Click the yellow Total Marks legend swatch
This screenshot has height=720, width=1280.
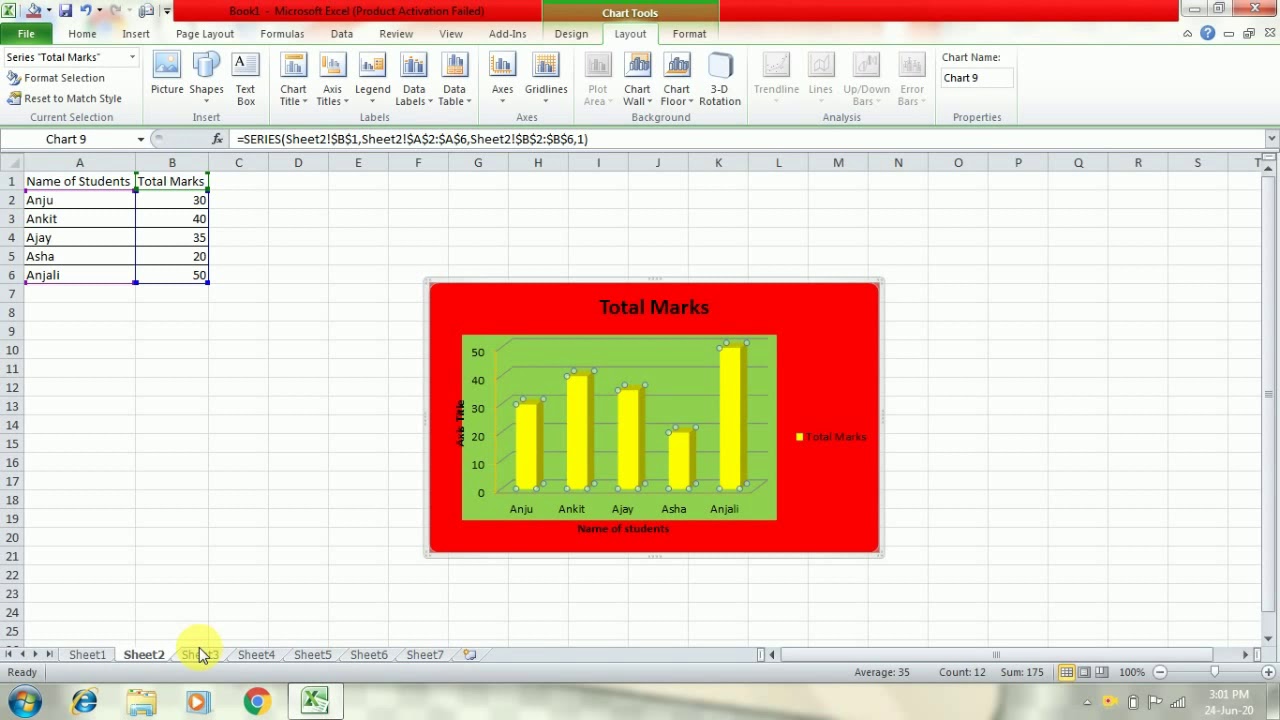(799, 437)
